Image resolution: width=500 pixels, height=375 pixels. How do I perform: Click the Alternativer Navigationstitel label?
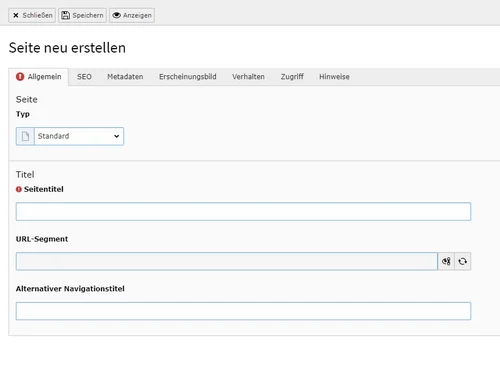(x=70, y=289)
